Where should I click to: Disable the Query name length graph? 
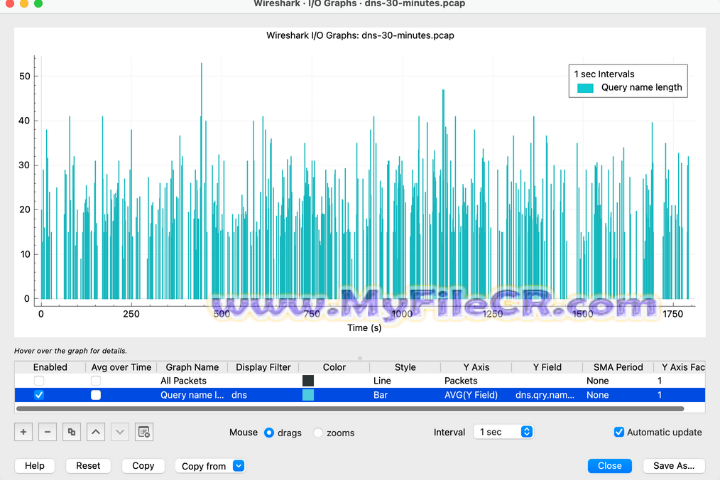(39, 395)
